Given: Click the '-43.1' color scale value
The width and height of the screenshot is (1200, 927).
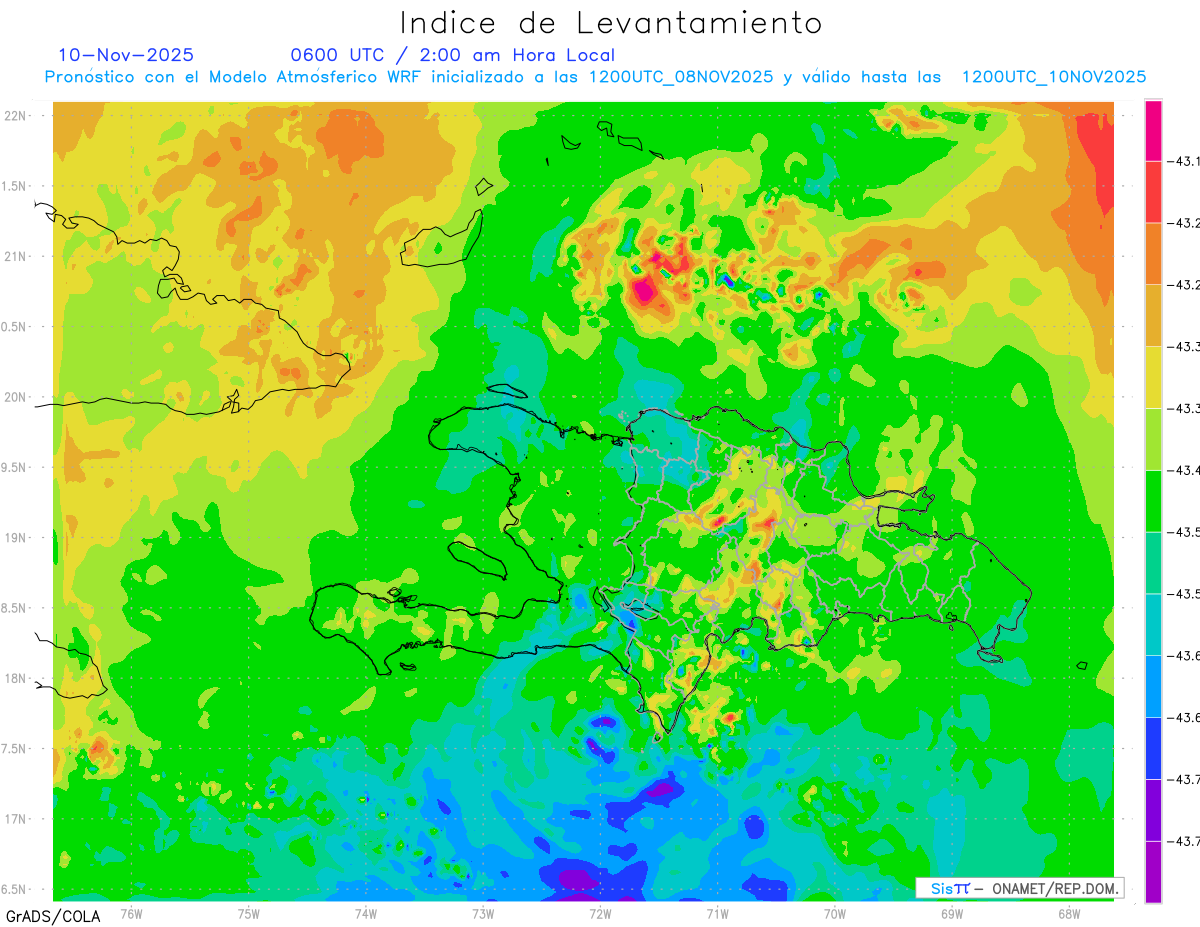Looking at the screenshot, I should pos(1185,161).
